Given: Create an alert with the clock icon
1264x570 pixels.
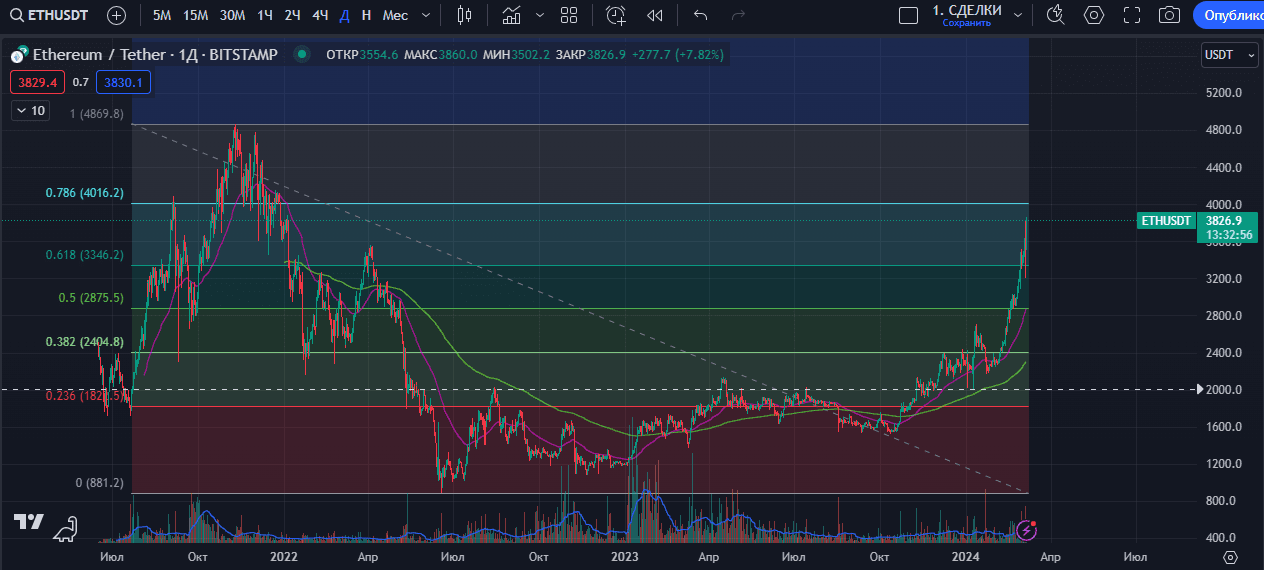Looking at the screenshot, I should [x=616, y=15].
